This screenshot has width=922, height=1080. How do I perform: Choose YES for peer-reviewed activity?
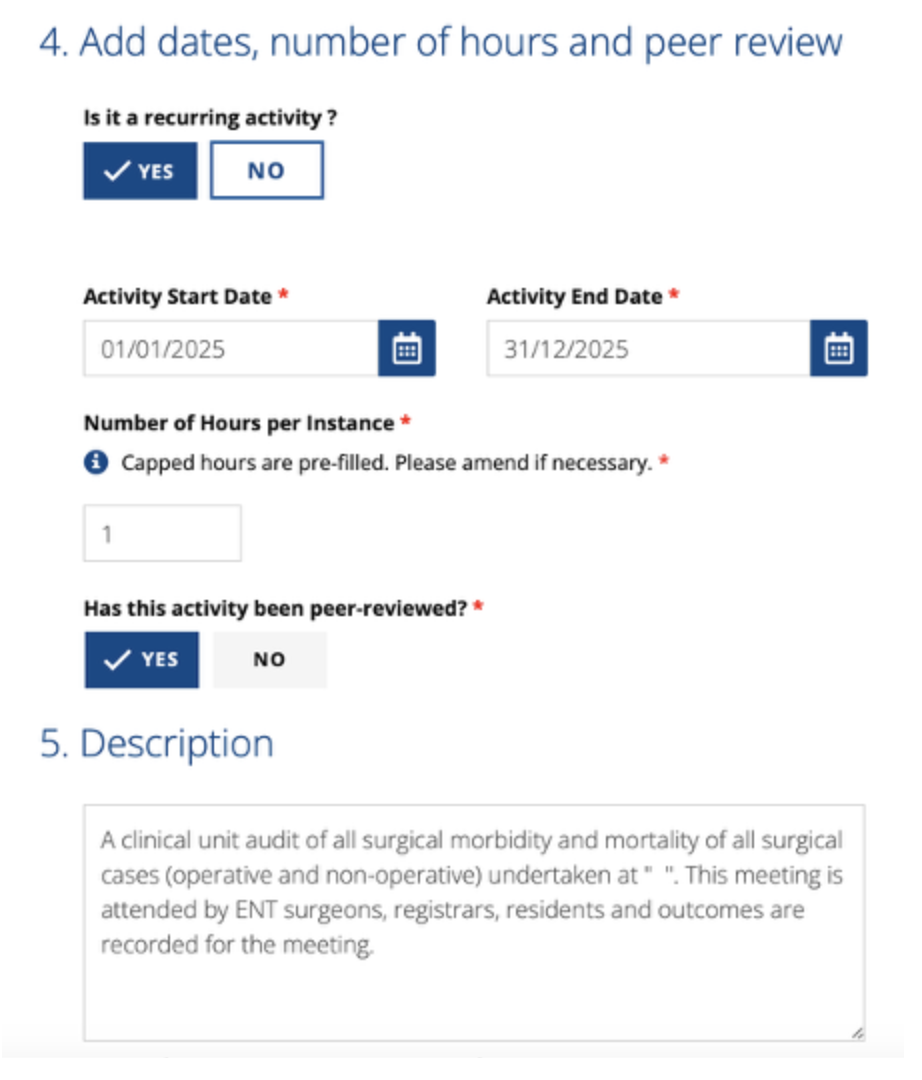[141, 660]
